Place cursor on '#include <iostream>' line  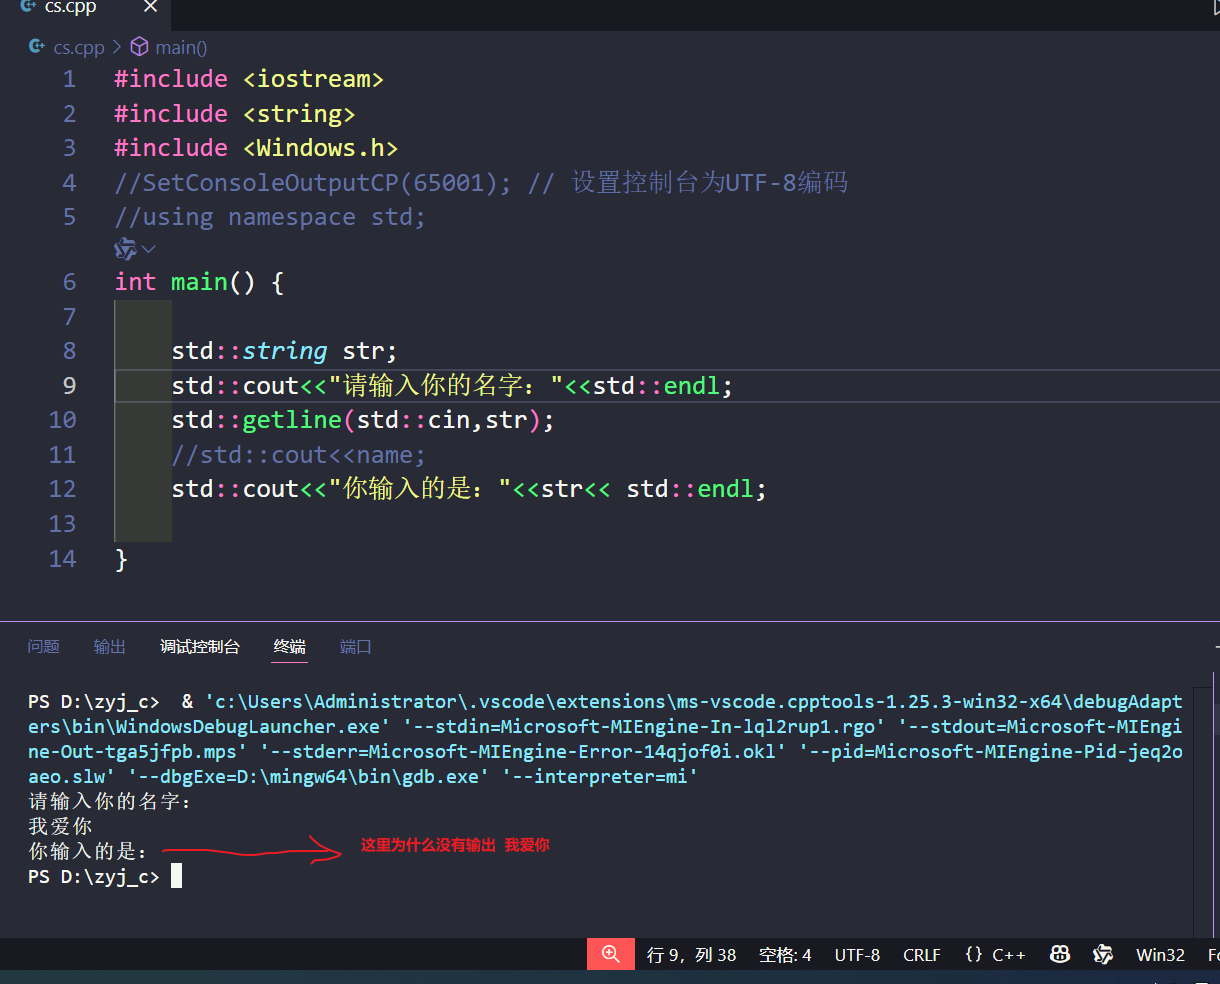click(x=249, y=79)
